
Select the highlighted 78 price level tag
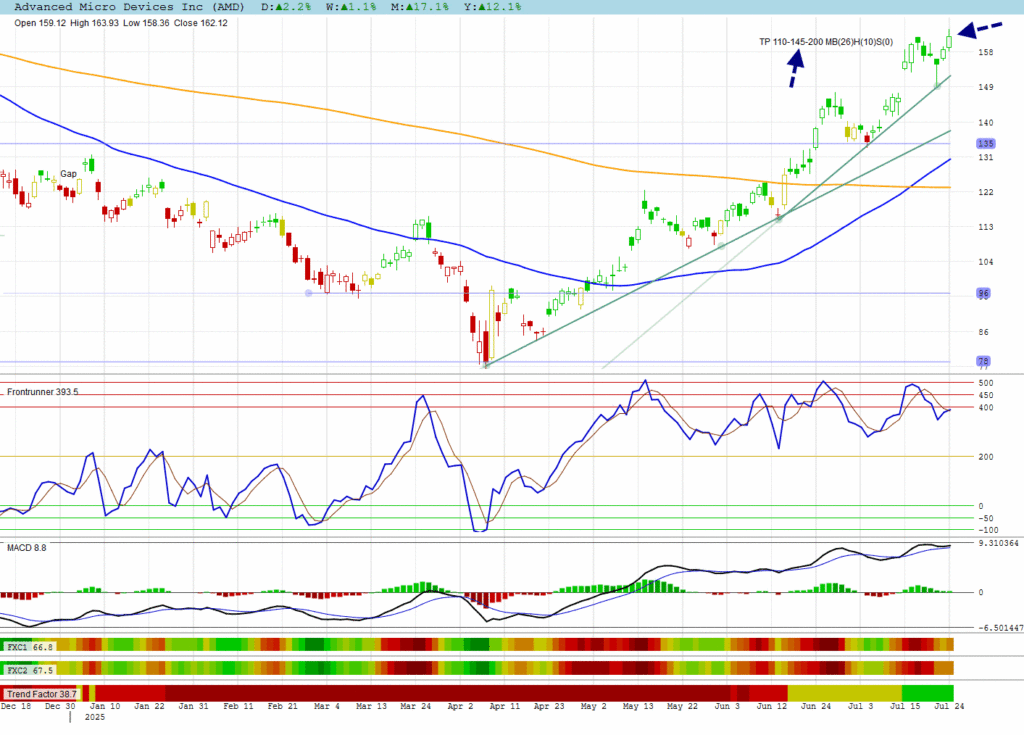pyautogui.click(x=983, y=361)
